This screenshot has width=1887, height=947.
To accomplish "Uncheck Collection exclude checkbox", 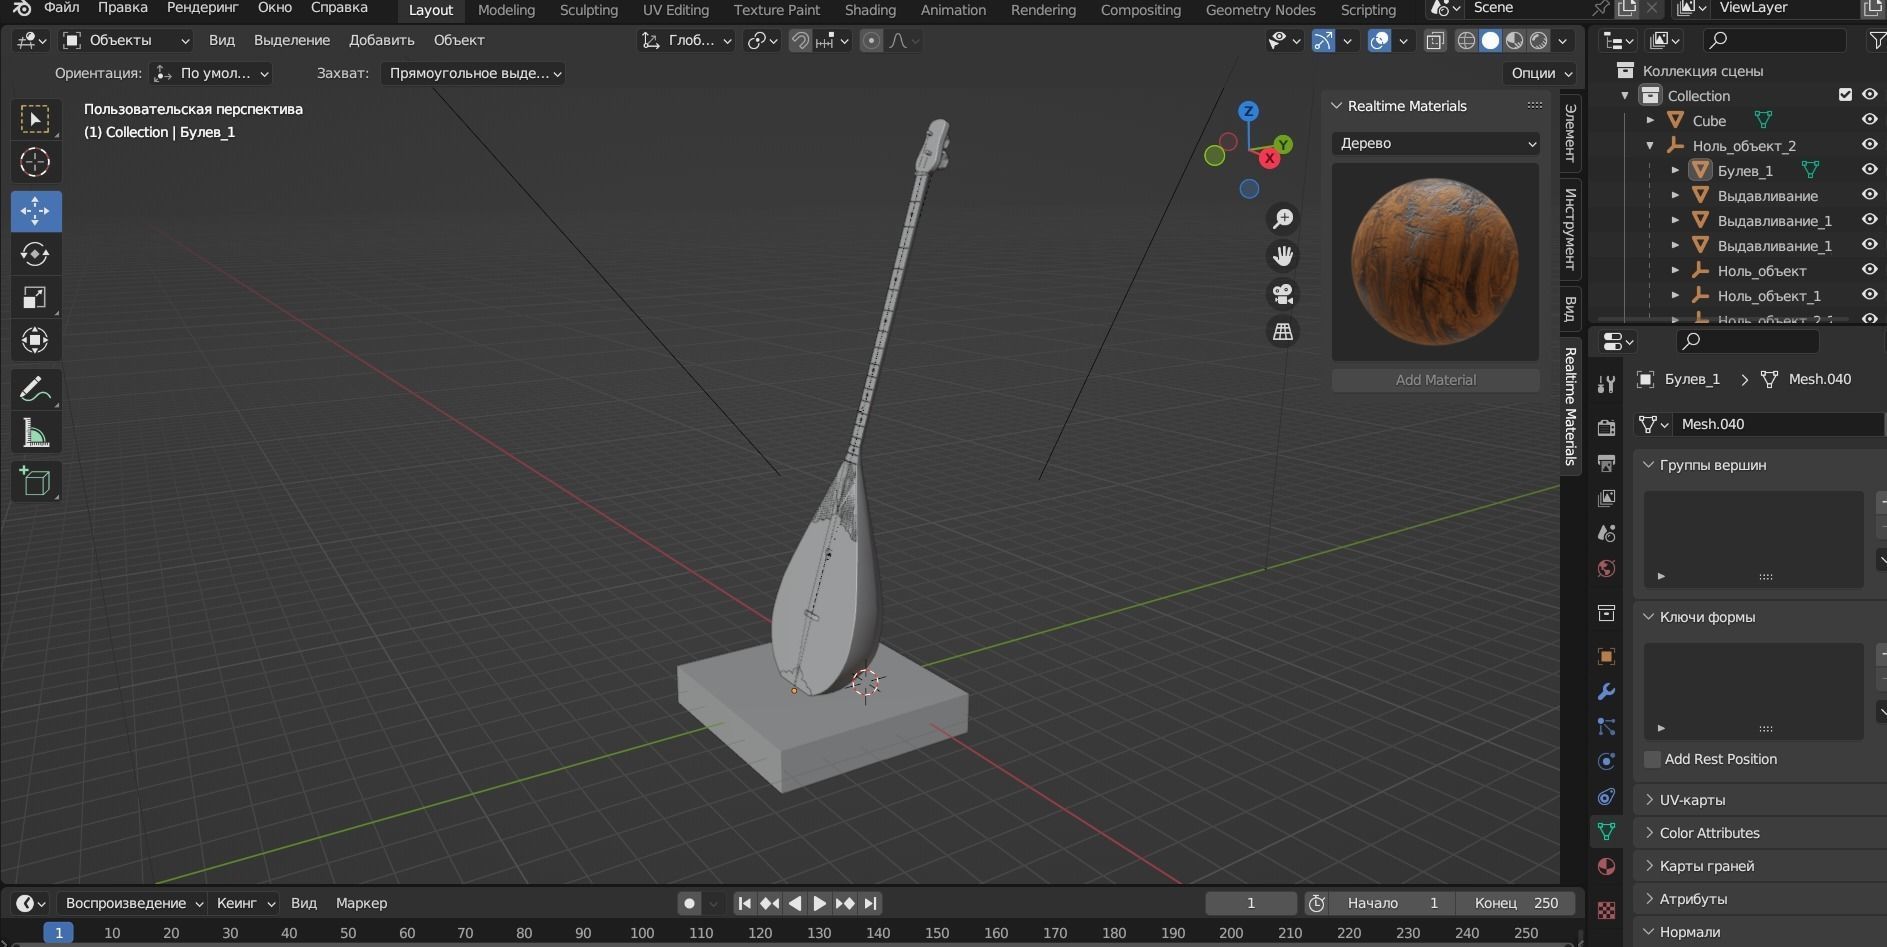I will click(x=1845, y=95).
